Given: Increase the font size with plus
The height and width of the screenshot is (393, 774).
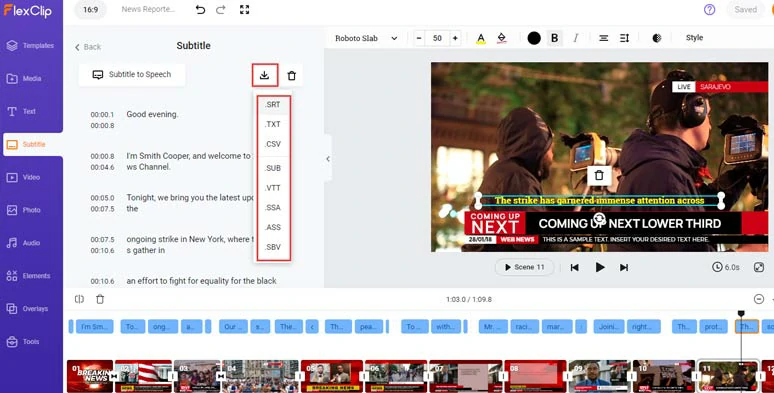Looking at the screenshot, I should click(455, 38).
